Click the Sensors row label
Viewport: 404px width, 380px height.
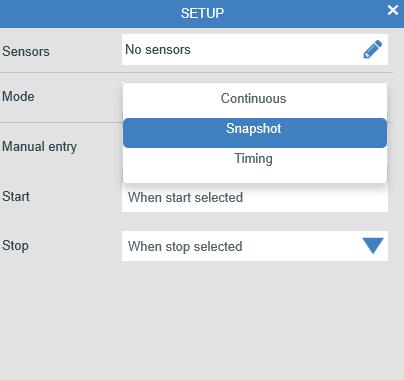click(26, 52)
